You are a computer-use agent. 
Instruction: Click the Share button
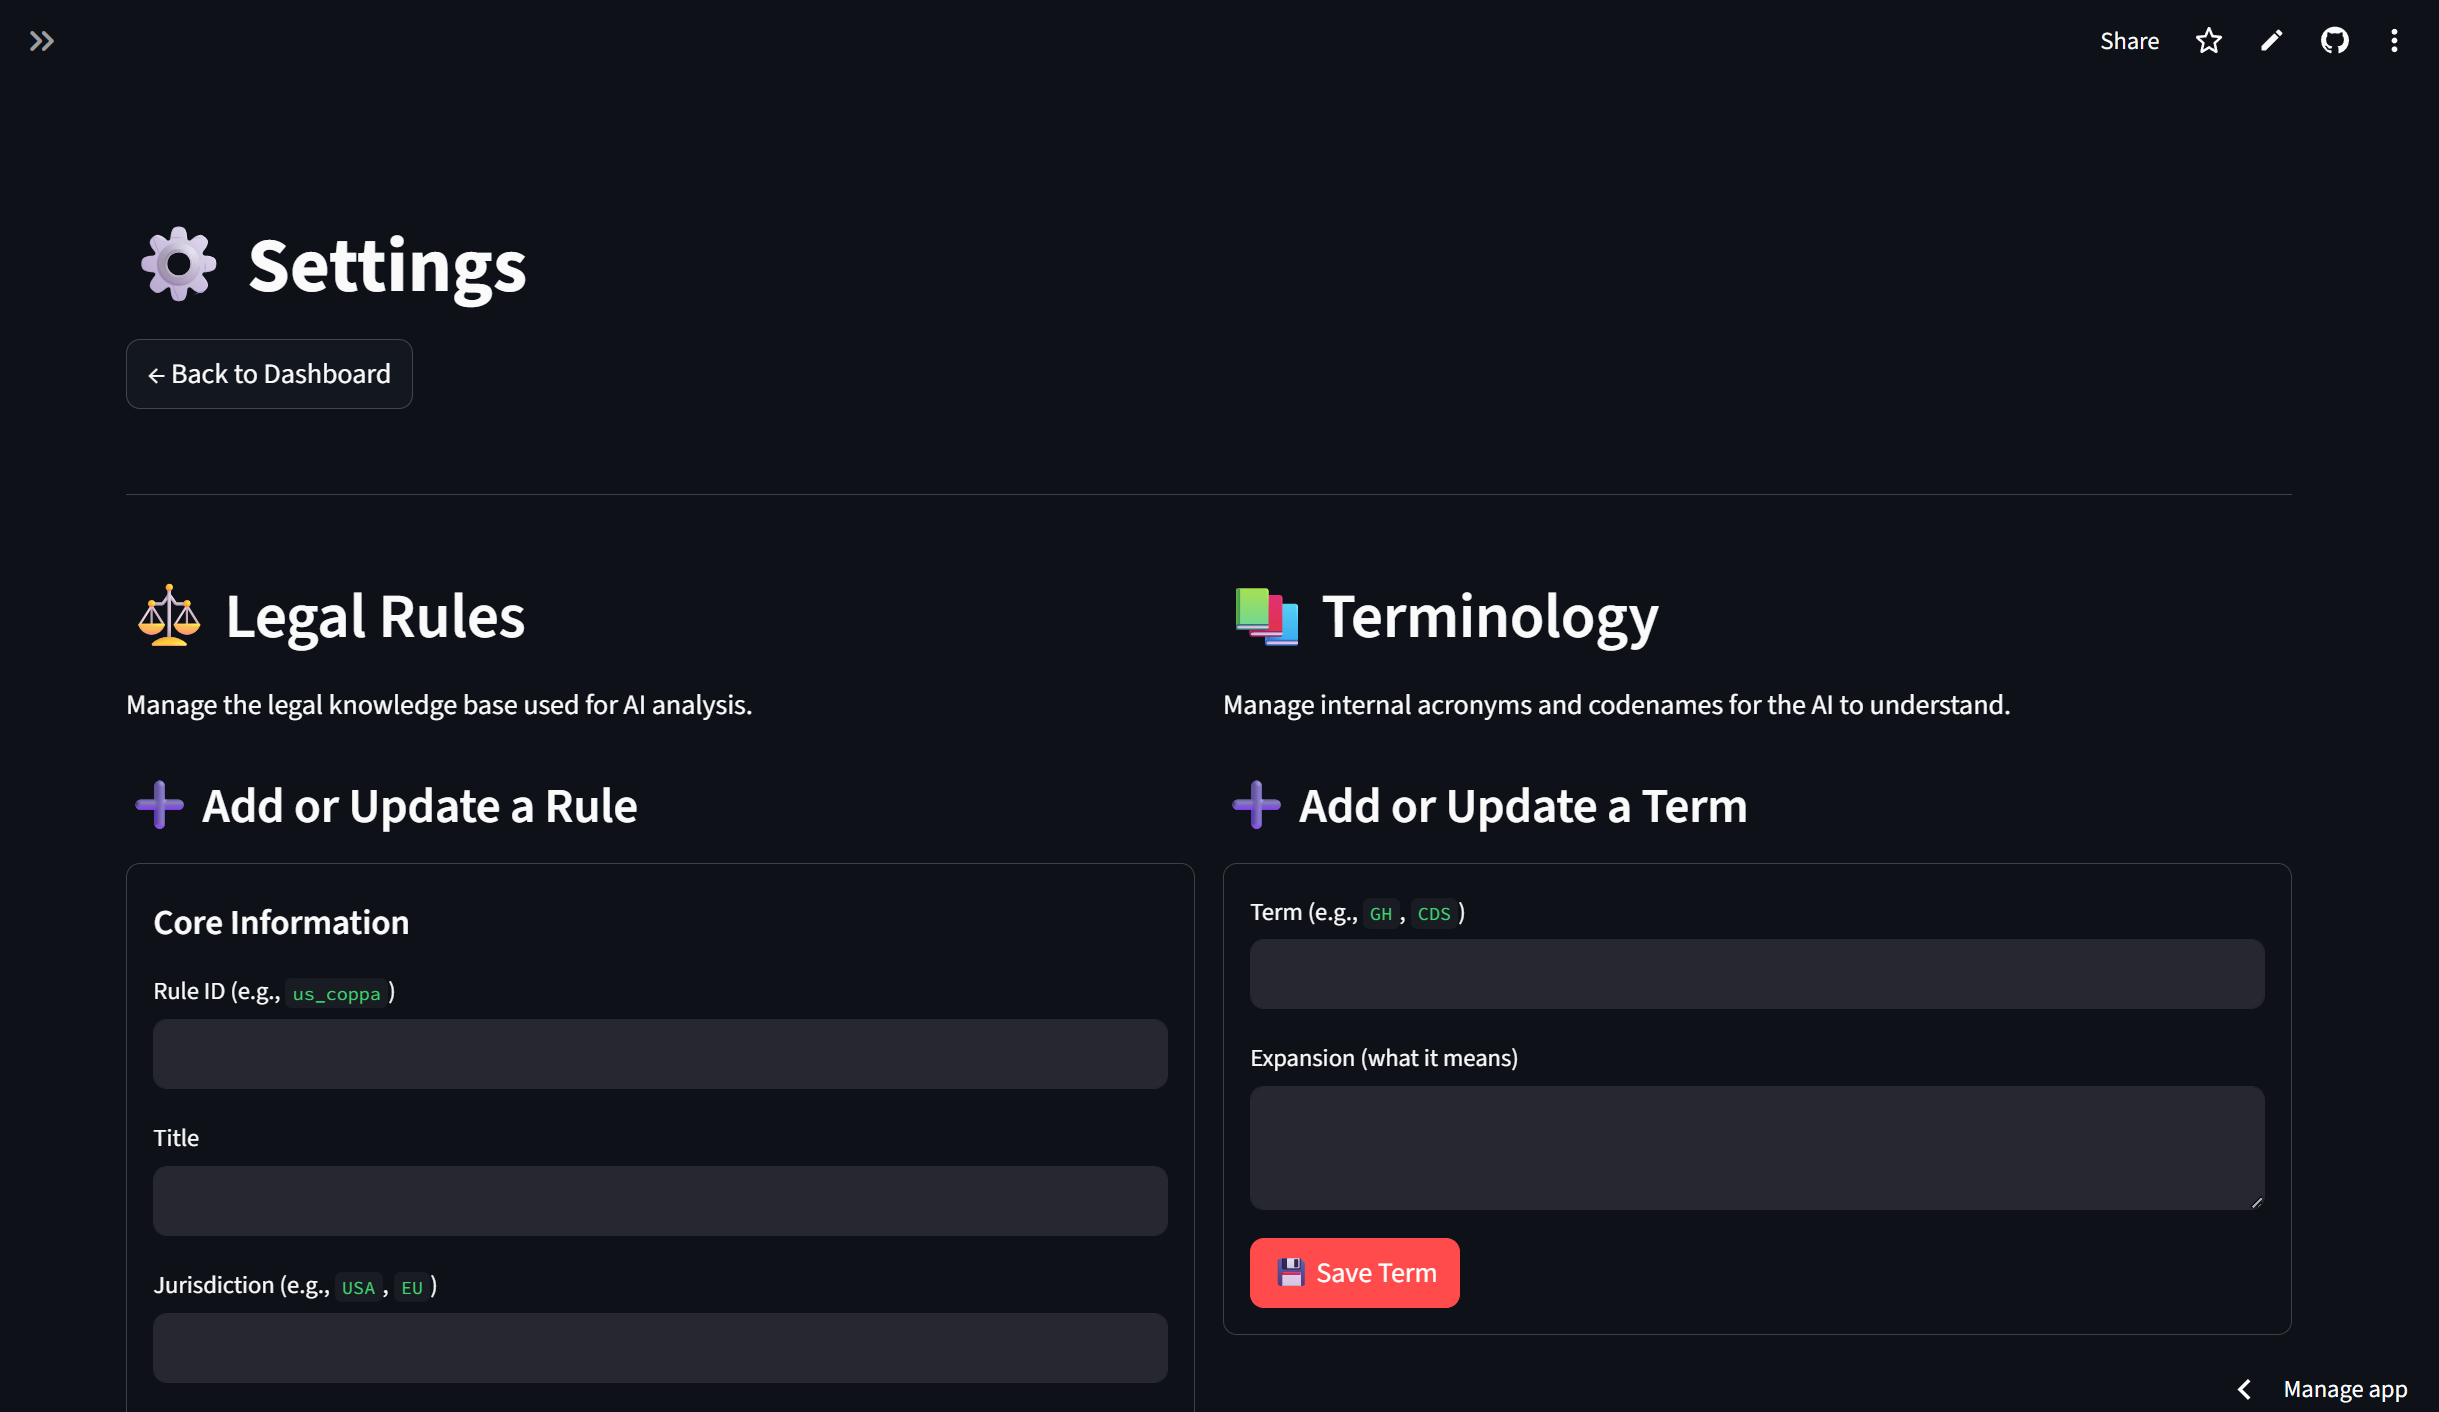[2129, 41]
